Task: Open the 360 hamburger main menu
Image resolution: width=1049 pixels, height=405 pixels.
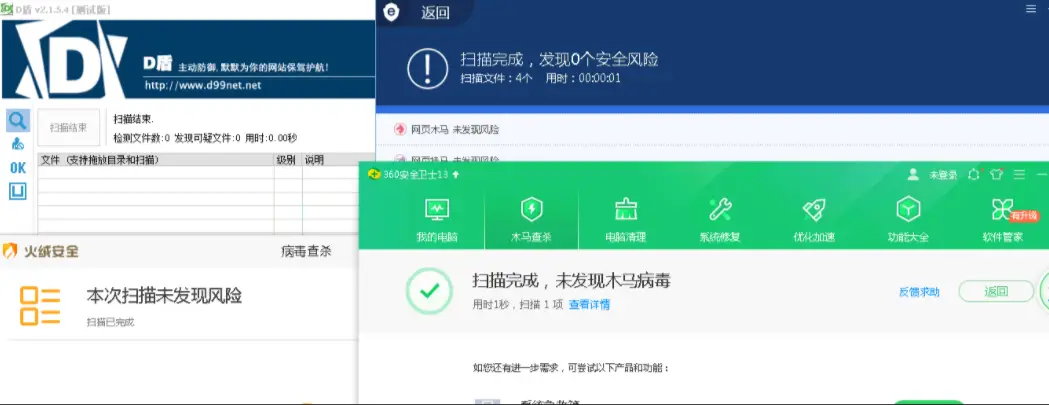Action: (1019, 174)
